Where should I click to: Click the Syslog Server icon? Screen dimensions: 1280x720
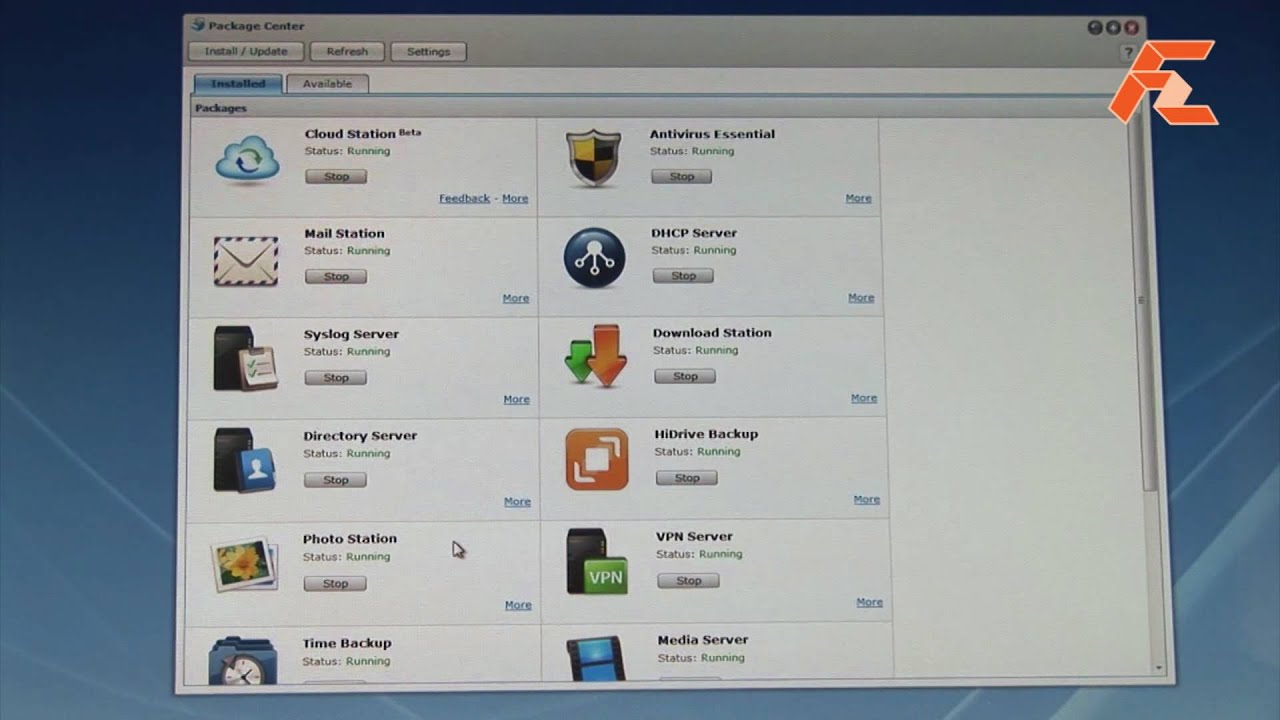[x=245, y=358]
